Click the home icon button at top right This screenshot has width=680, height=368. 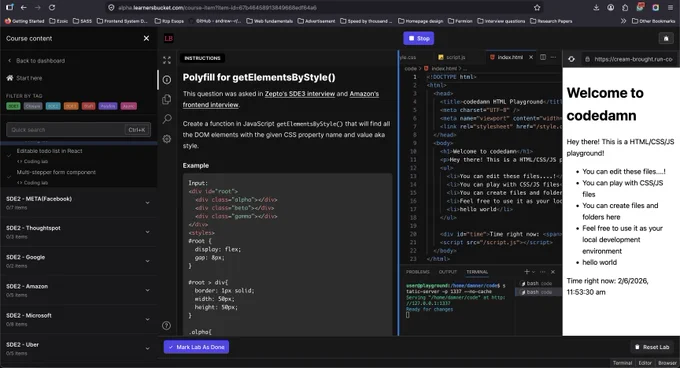(x=666, y=39)
